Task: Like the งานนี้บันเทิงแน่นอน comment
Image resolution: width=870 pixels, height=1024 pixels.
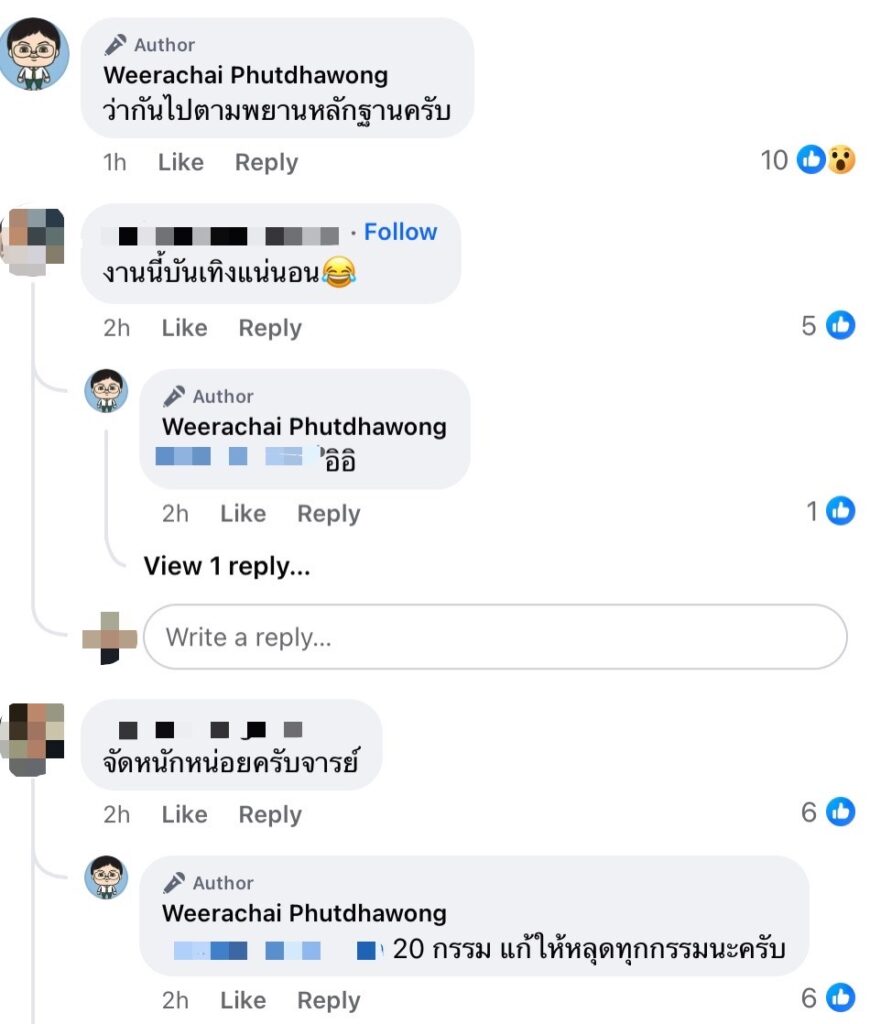Action: [x=184, y=328]
